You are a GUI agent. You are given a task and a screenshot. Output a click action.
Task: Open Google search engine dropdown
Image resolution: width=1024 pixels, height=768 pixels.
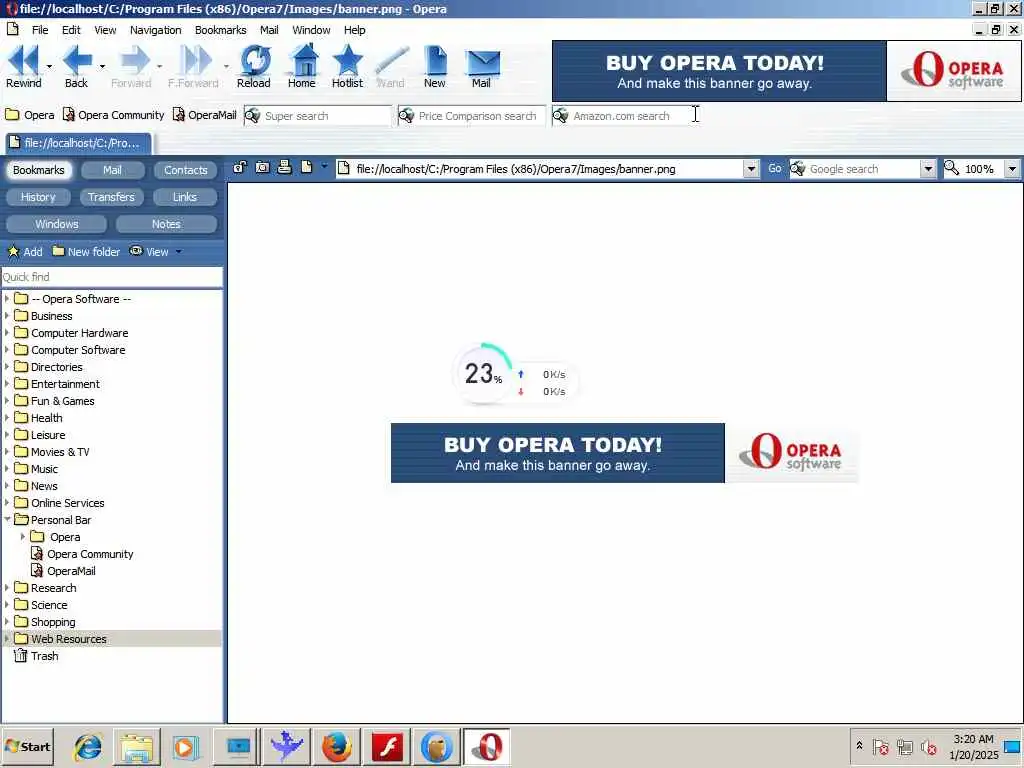[928, 169]
